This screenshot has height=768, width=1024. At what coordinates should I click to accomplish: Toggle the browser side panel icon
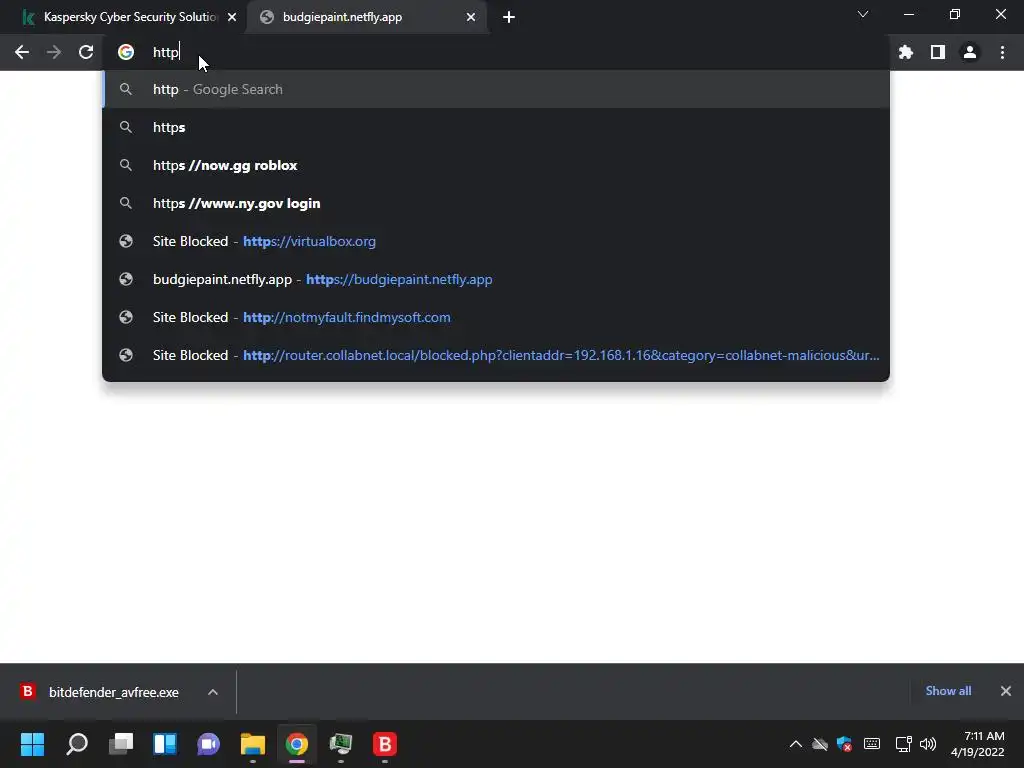(x=938, y=52)
